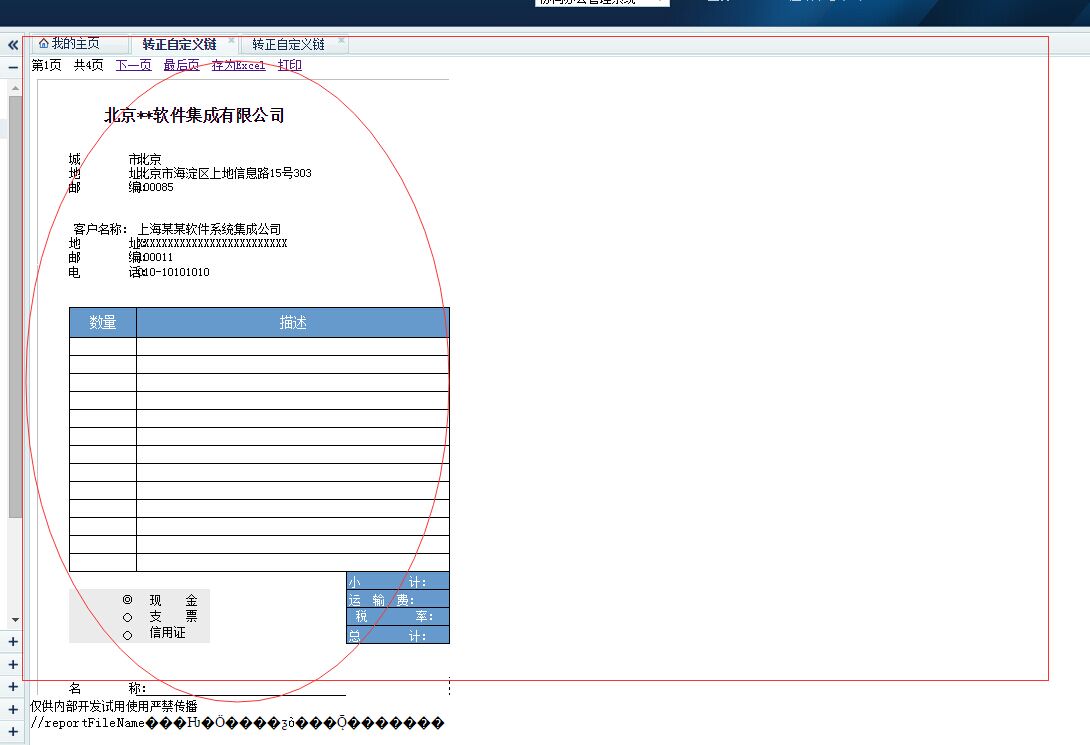Click the 上海某某软件系统集成公司 customer name
1090x745 pixels.
click(x=209, y=229)
